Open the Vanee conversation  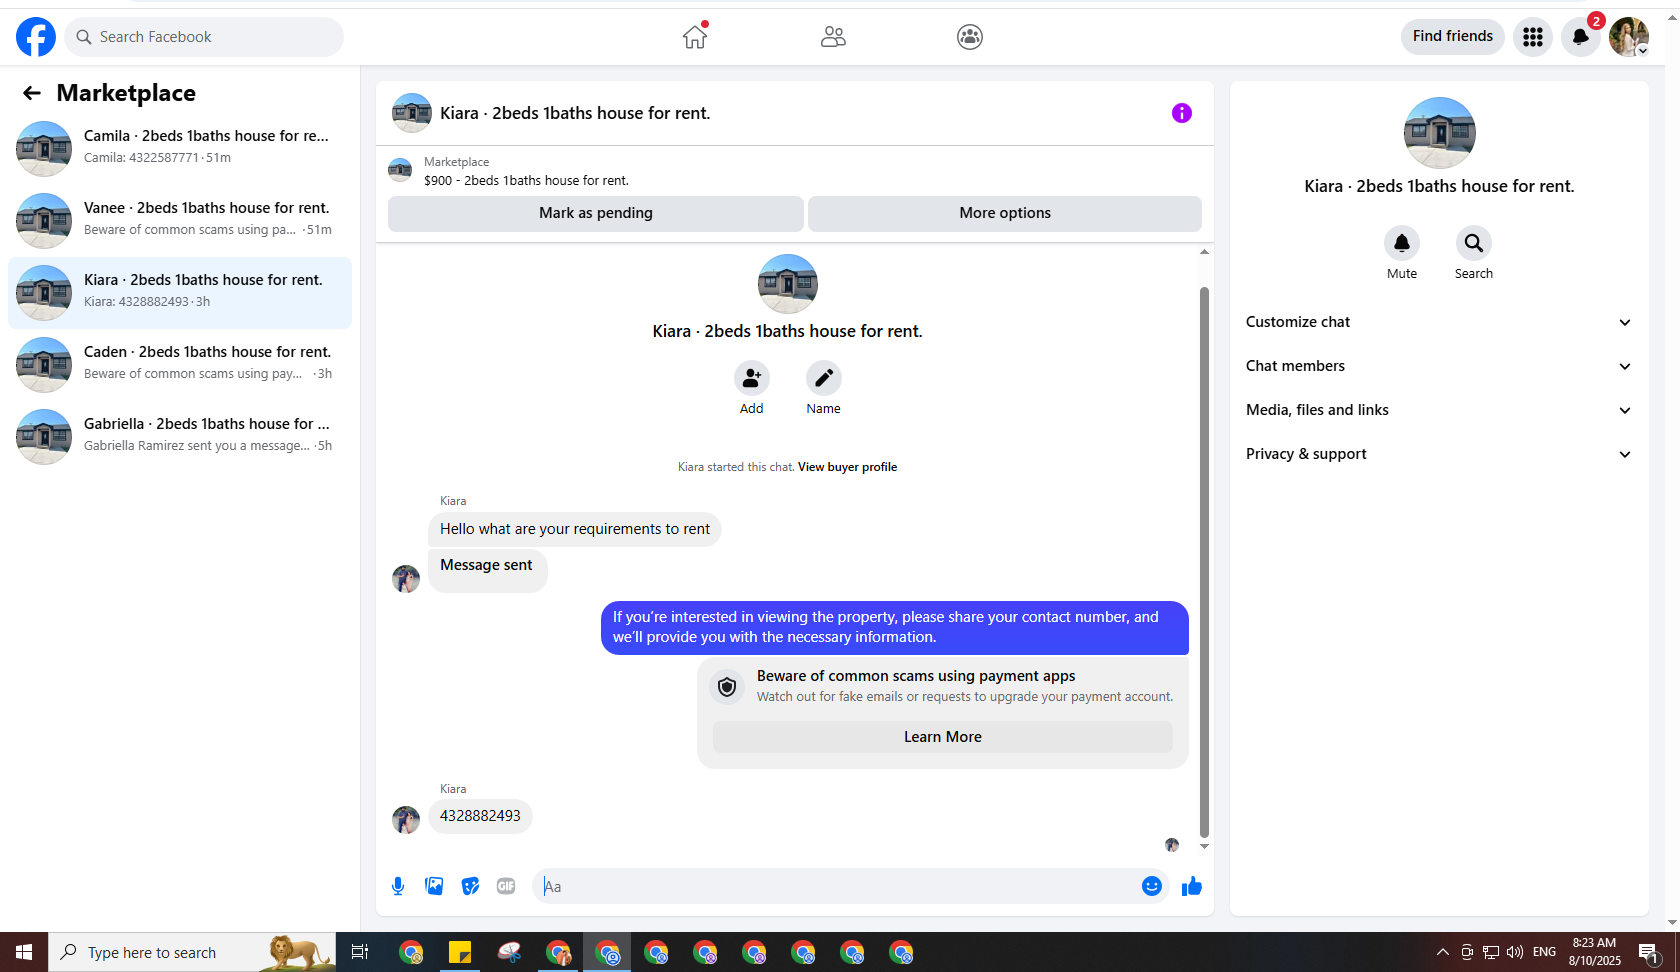pyautogui.click(x=180, y=221)
